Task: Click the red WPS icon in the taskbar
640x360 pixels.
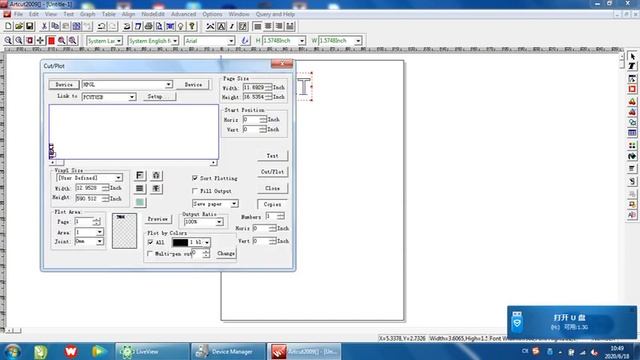Action: pos(71,351)
